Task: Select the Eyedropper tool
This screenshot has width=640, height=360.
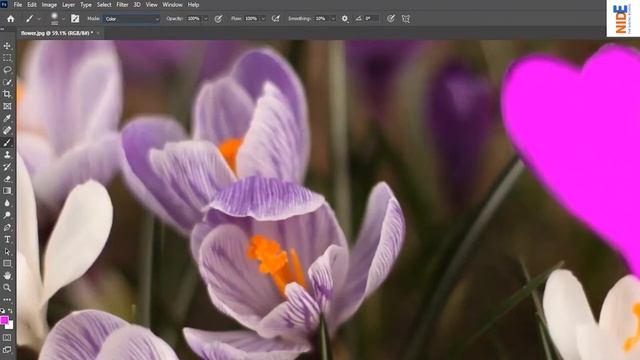Action: [x=7, y=118]
